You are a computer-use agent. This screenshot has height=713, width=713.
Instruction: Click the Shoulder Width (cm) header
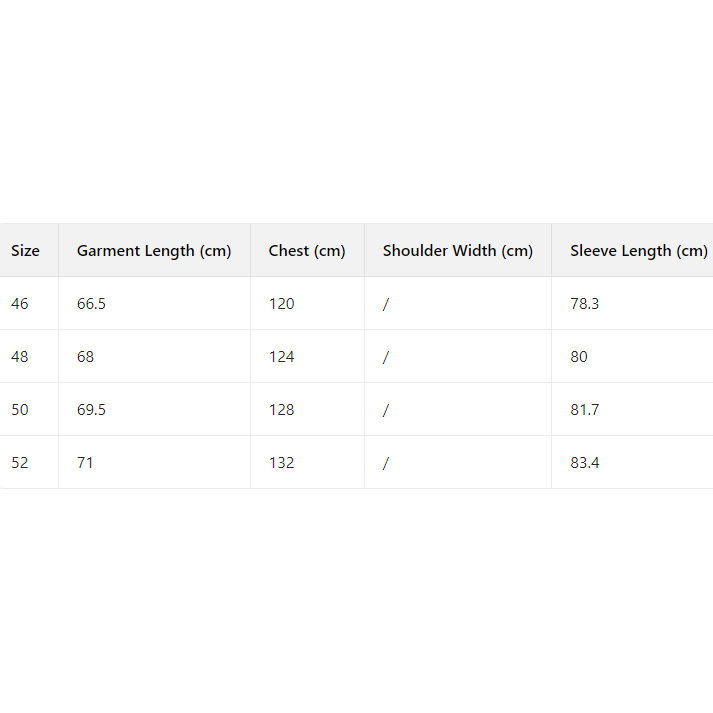pos(458,251)
